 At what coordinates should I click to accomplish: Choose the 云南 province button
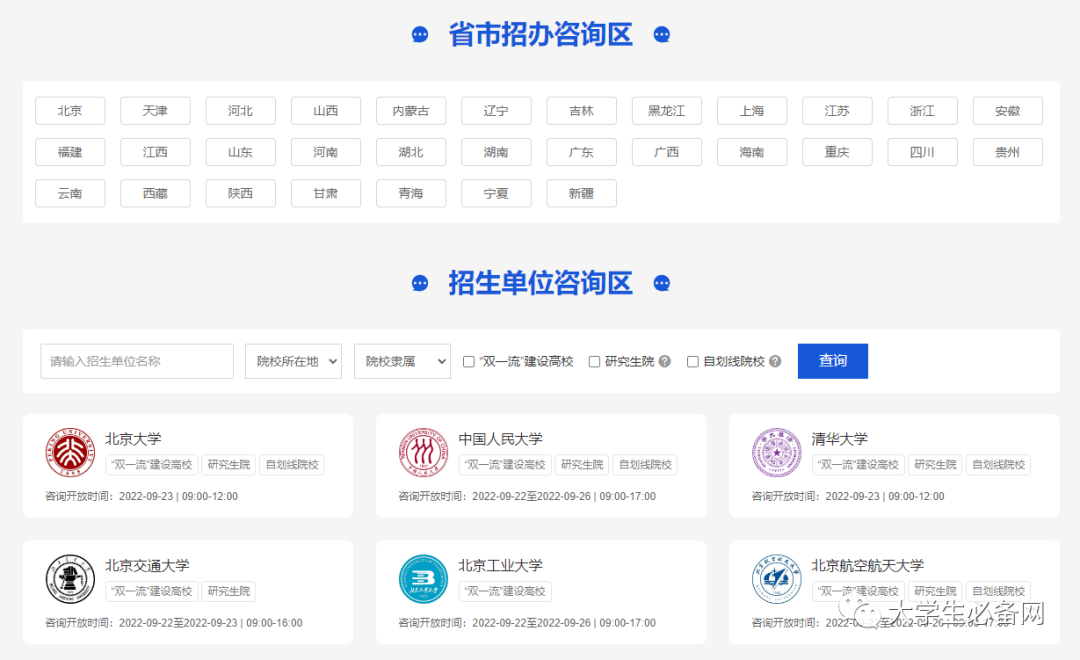[70, 194]
